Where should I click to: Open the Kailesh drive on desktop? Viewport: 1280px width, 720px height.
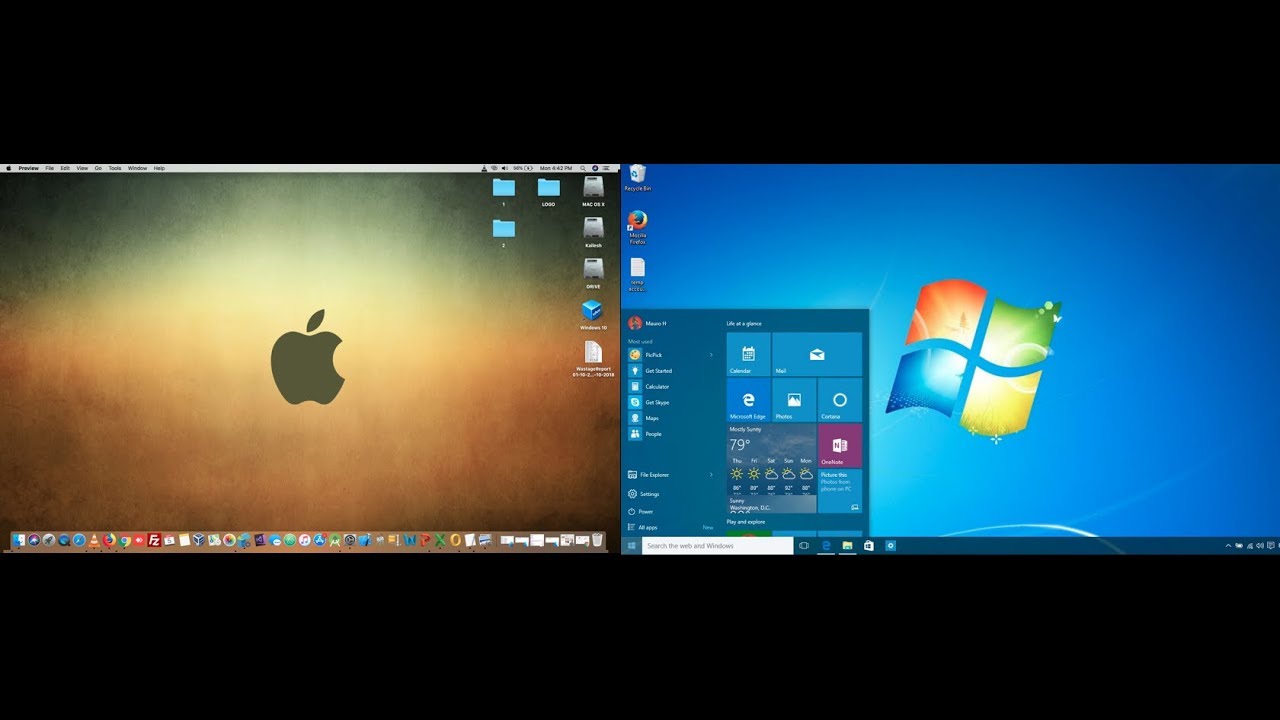tap(593, 232)
